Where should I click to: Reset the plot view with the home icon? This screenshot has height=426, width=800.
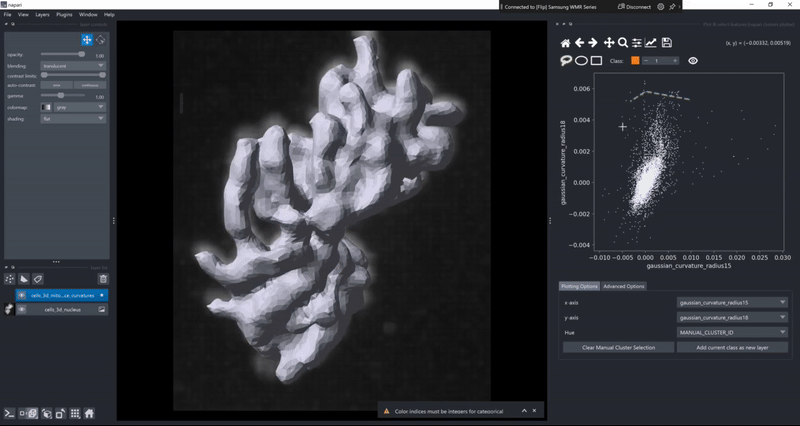(565, 43)
